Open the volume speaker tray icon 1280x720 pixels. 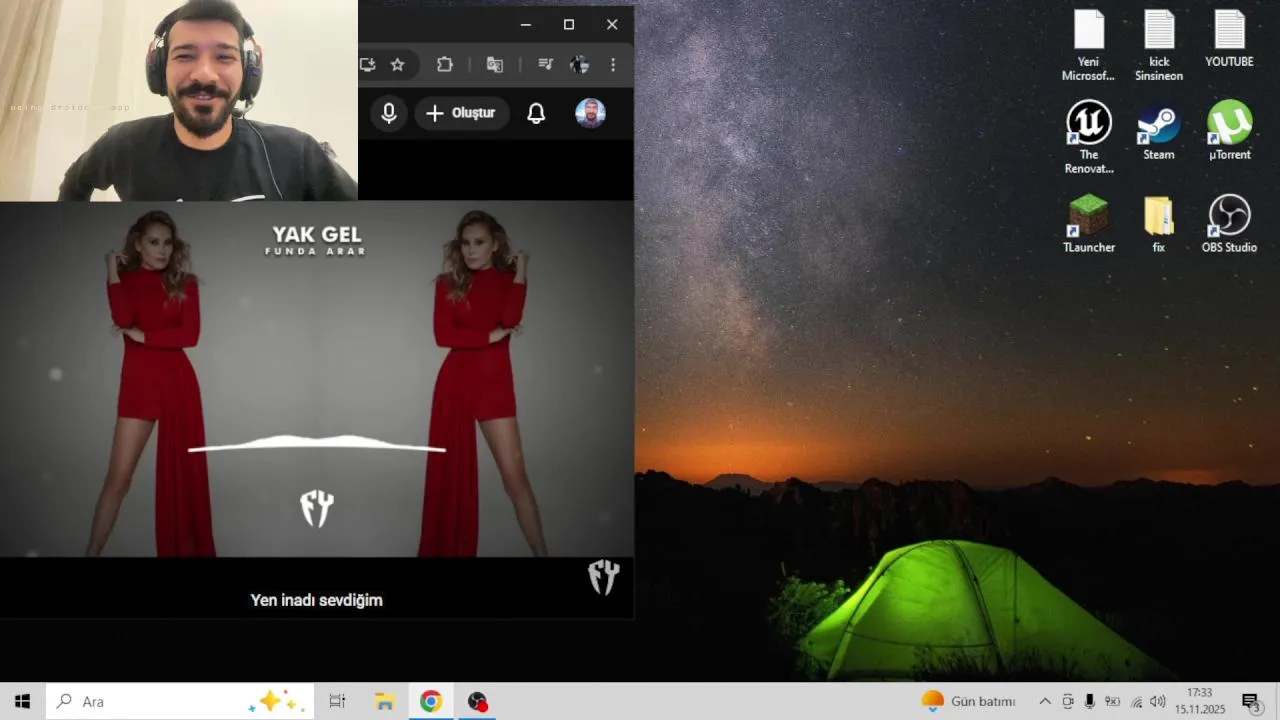pyautogui.click(x=1158, y=701)
